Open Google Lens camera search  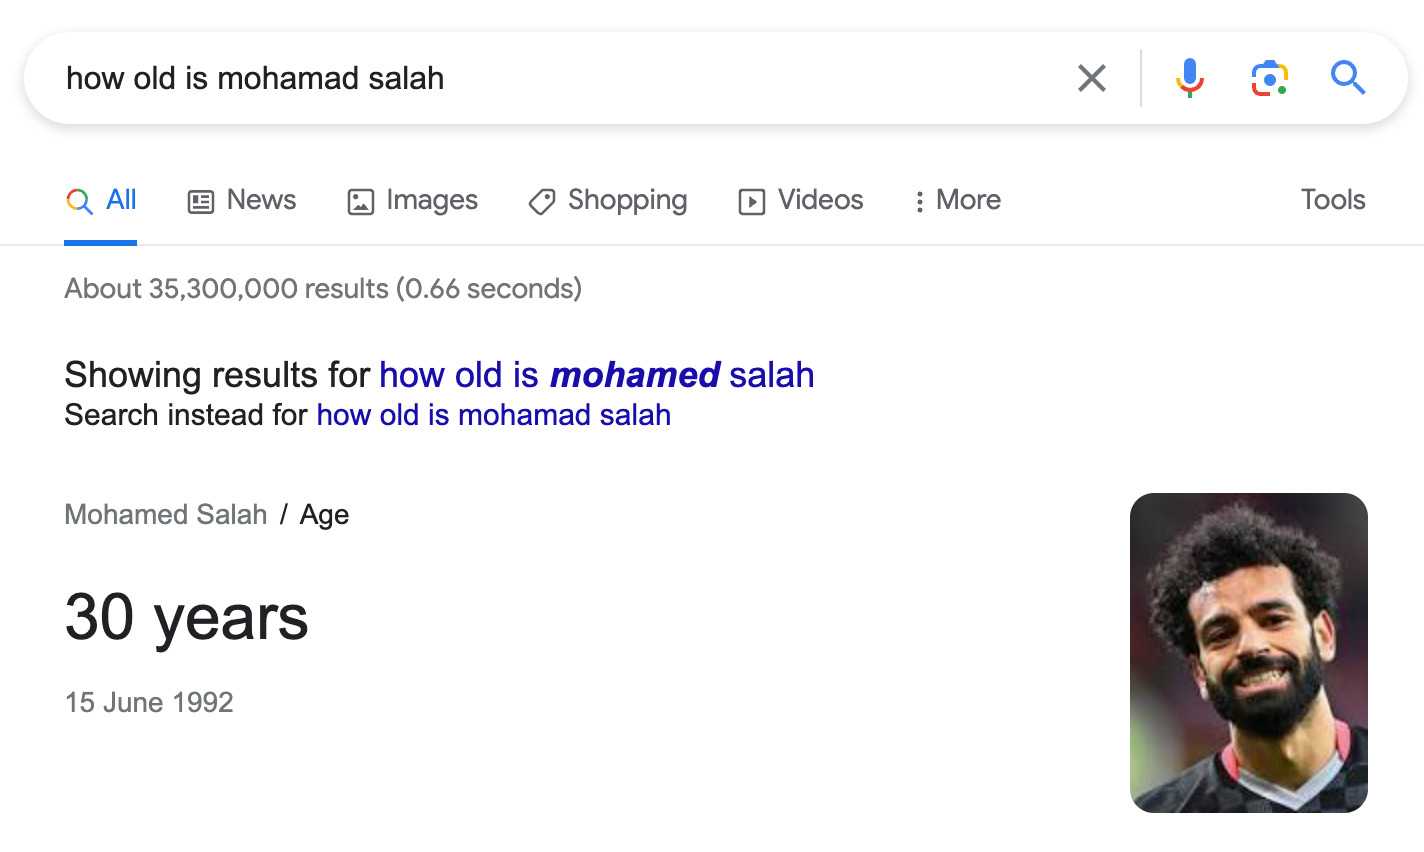1269,78
